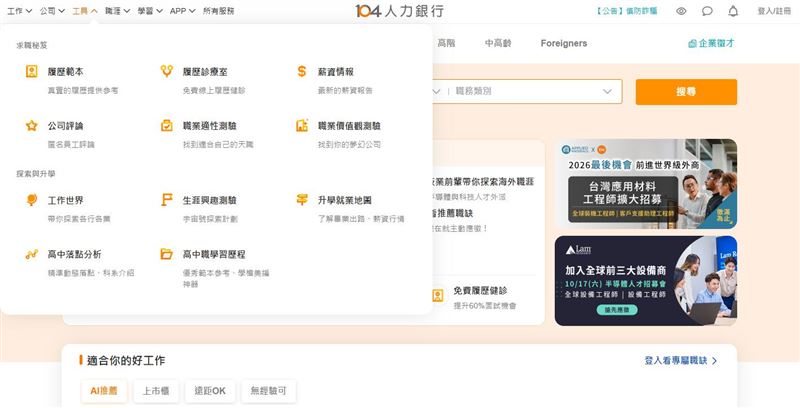Click the 升學就業地圖 signpost icon
The width and height of the screenshot is (800, 408).
[302, 200]
